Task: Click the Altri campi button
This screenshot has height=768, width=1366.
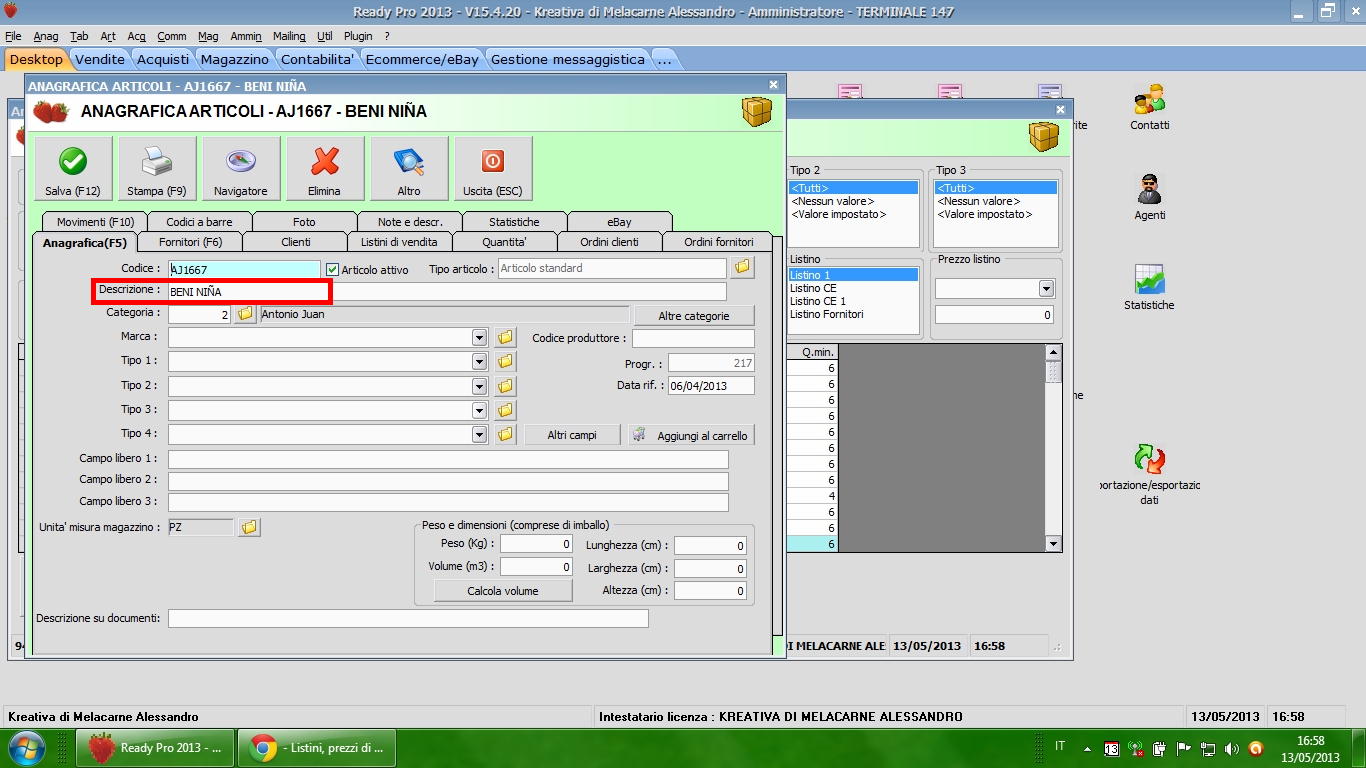Action: point(572,435)
